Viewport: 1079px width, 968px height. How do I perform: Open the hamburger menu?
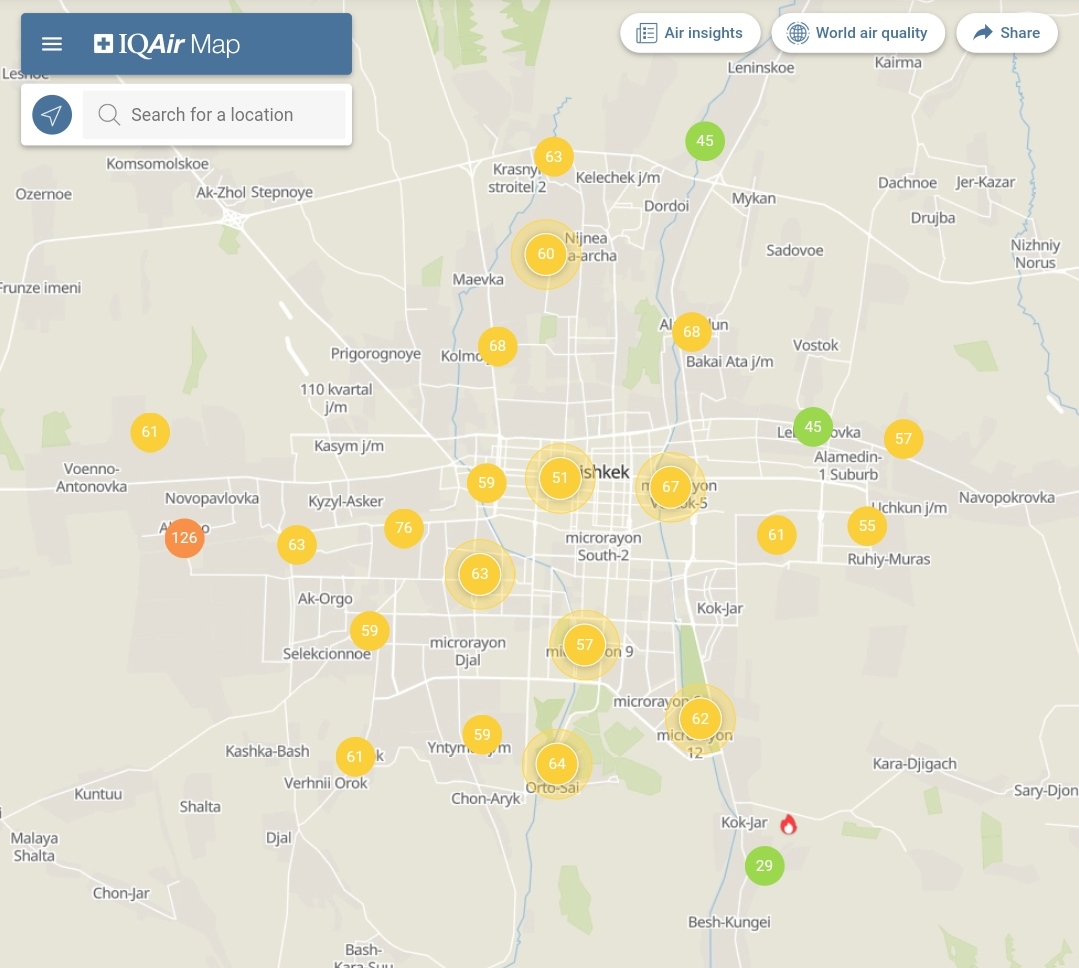click(x=52, y=44)
